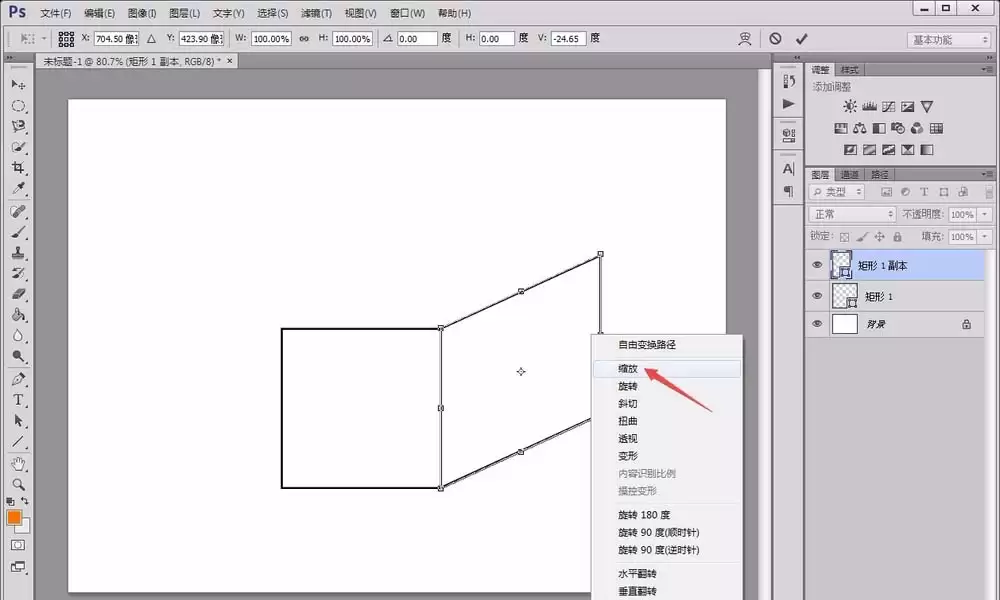Open the 填充 slider arrow
Image resolution: width=1000 pixels, height=600 pixels.
coord(985,237)
